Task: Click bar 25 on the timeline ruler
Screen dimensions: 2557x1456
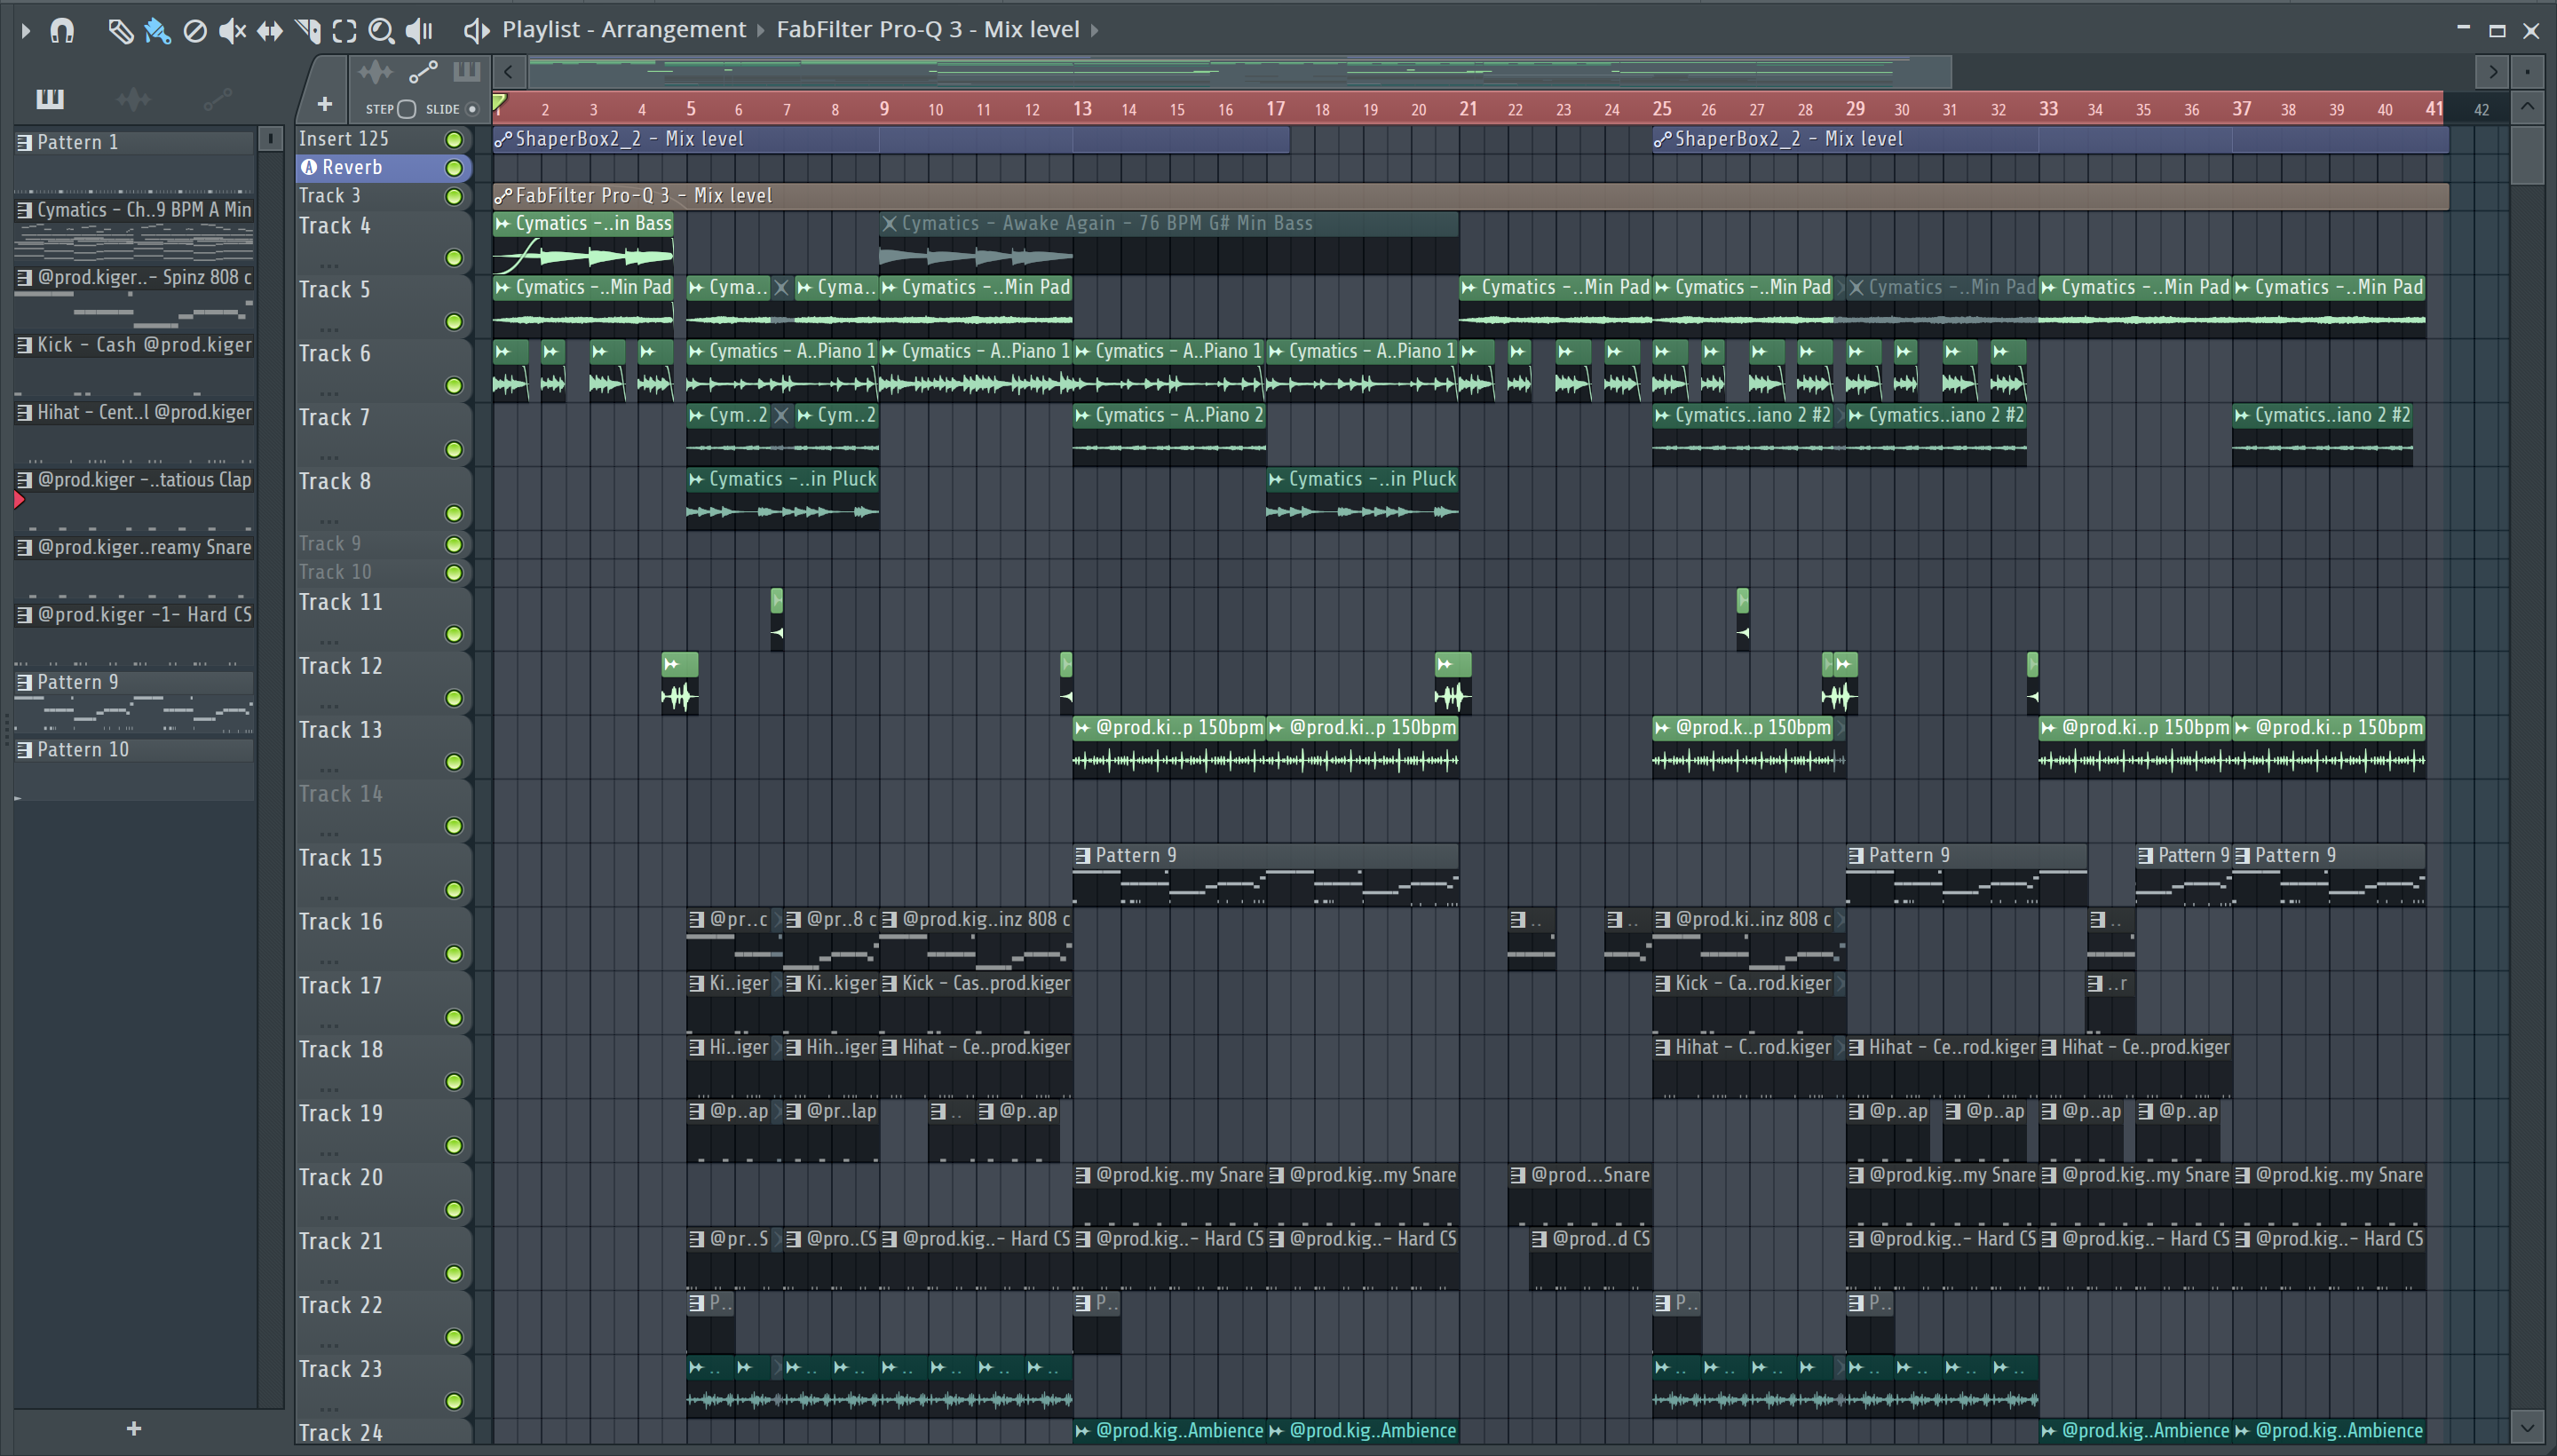Action: 1661,109
